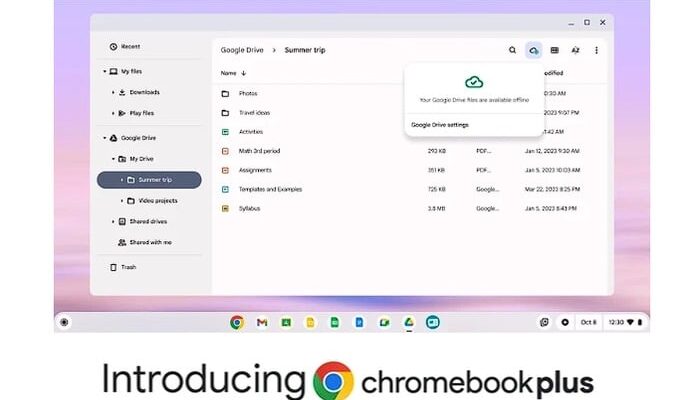Open the search magnifier in the Files toolbar
The width and height of the screenshot is (700, 400).
(x=512, y=50)
